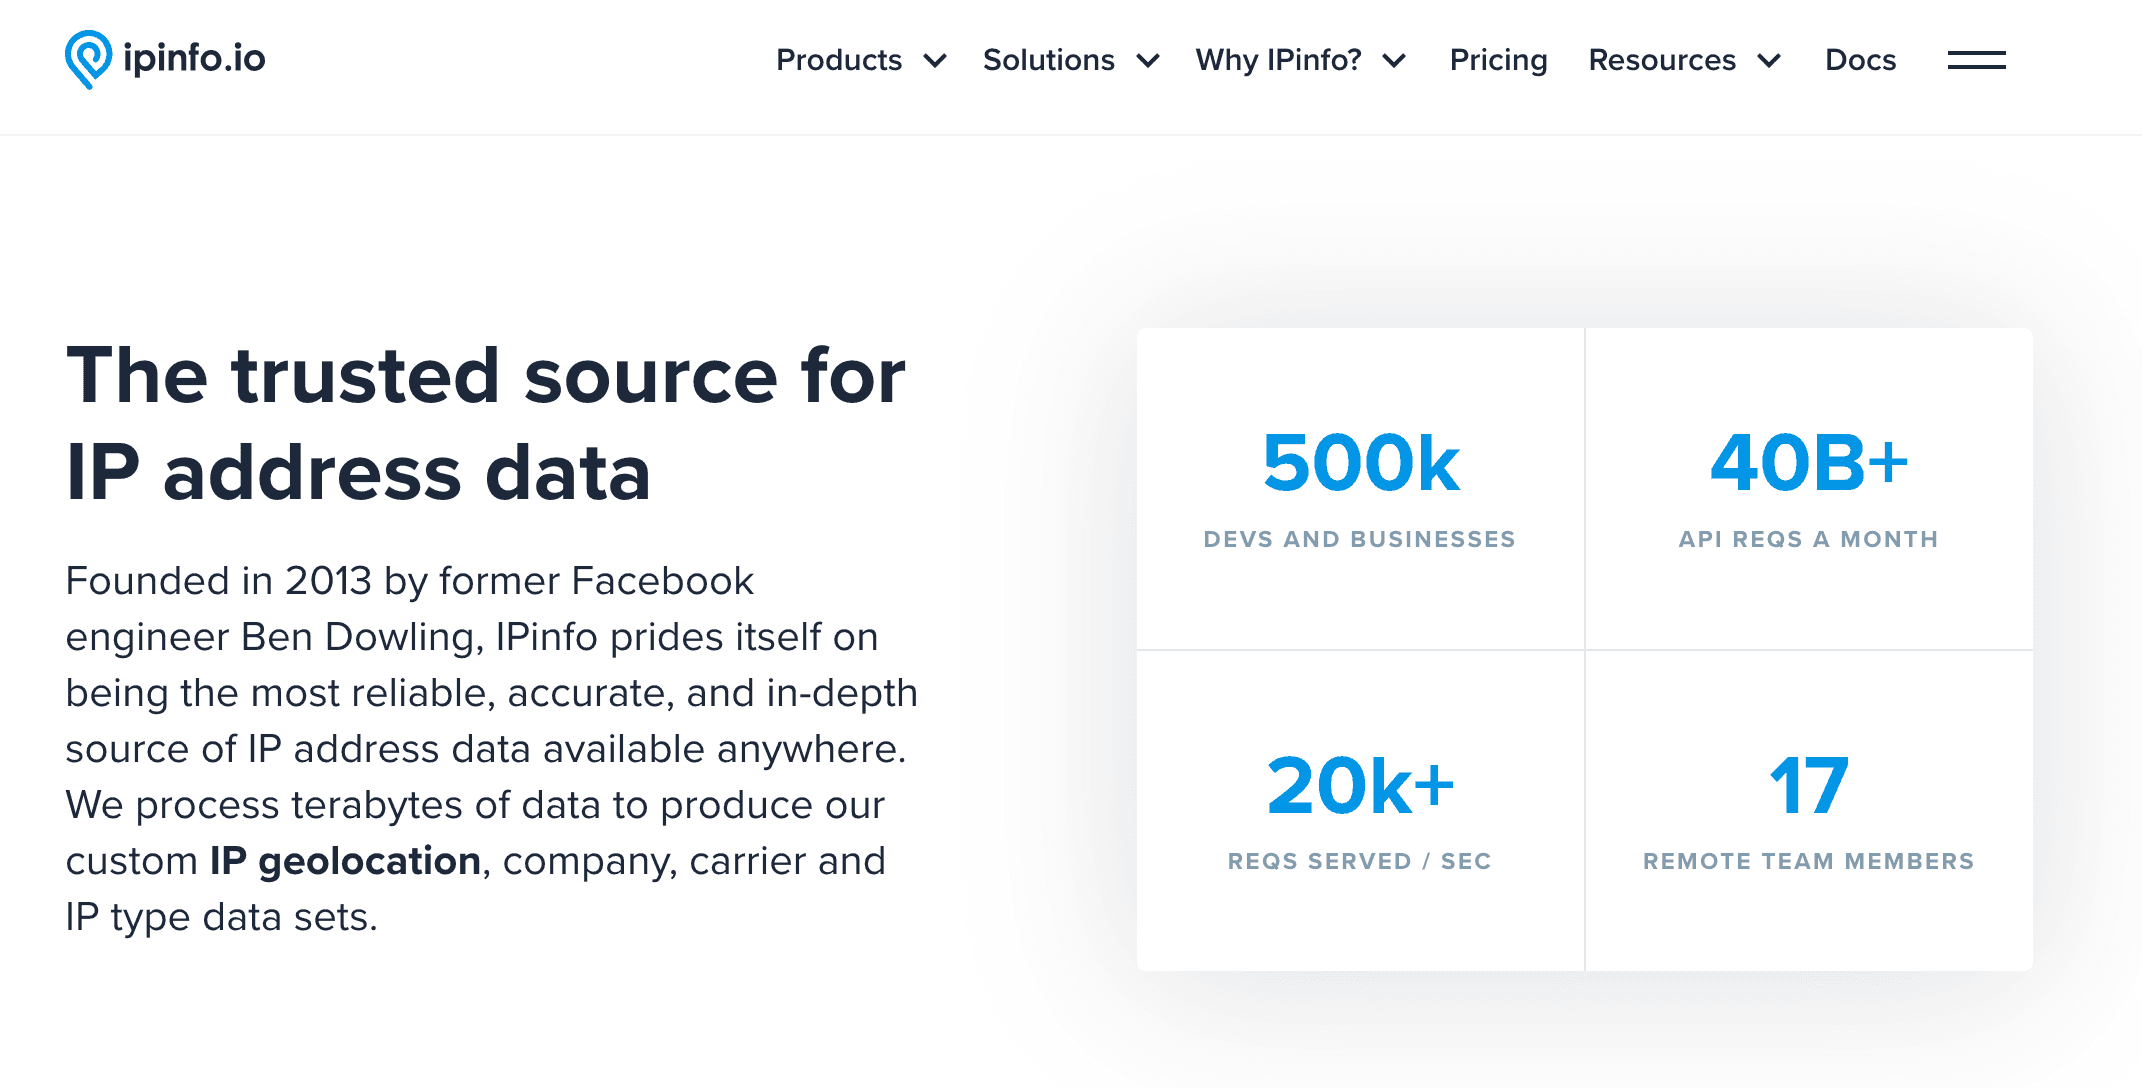This screenshot has width=2142, height=1088.
Task: Follow the bold IP geolocation link
Action: pyautogui.click(x=345, y=861)
